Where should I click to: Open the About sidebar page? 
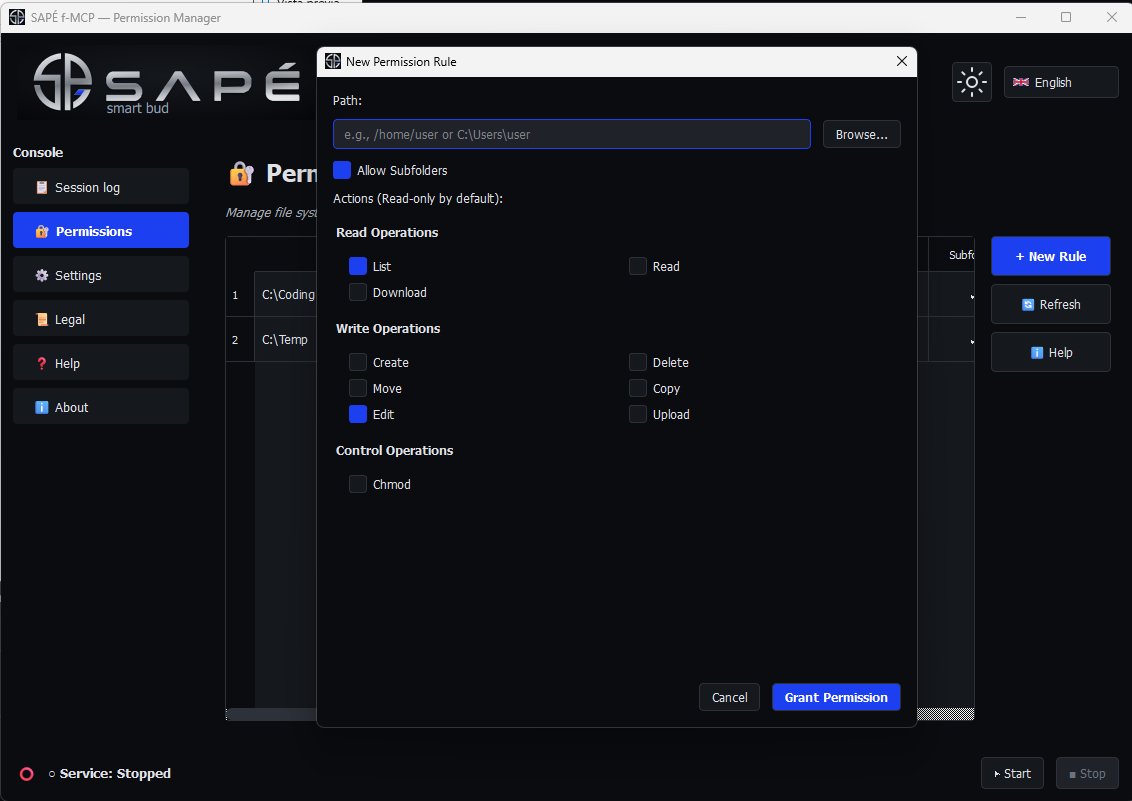[101, 407]
